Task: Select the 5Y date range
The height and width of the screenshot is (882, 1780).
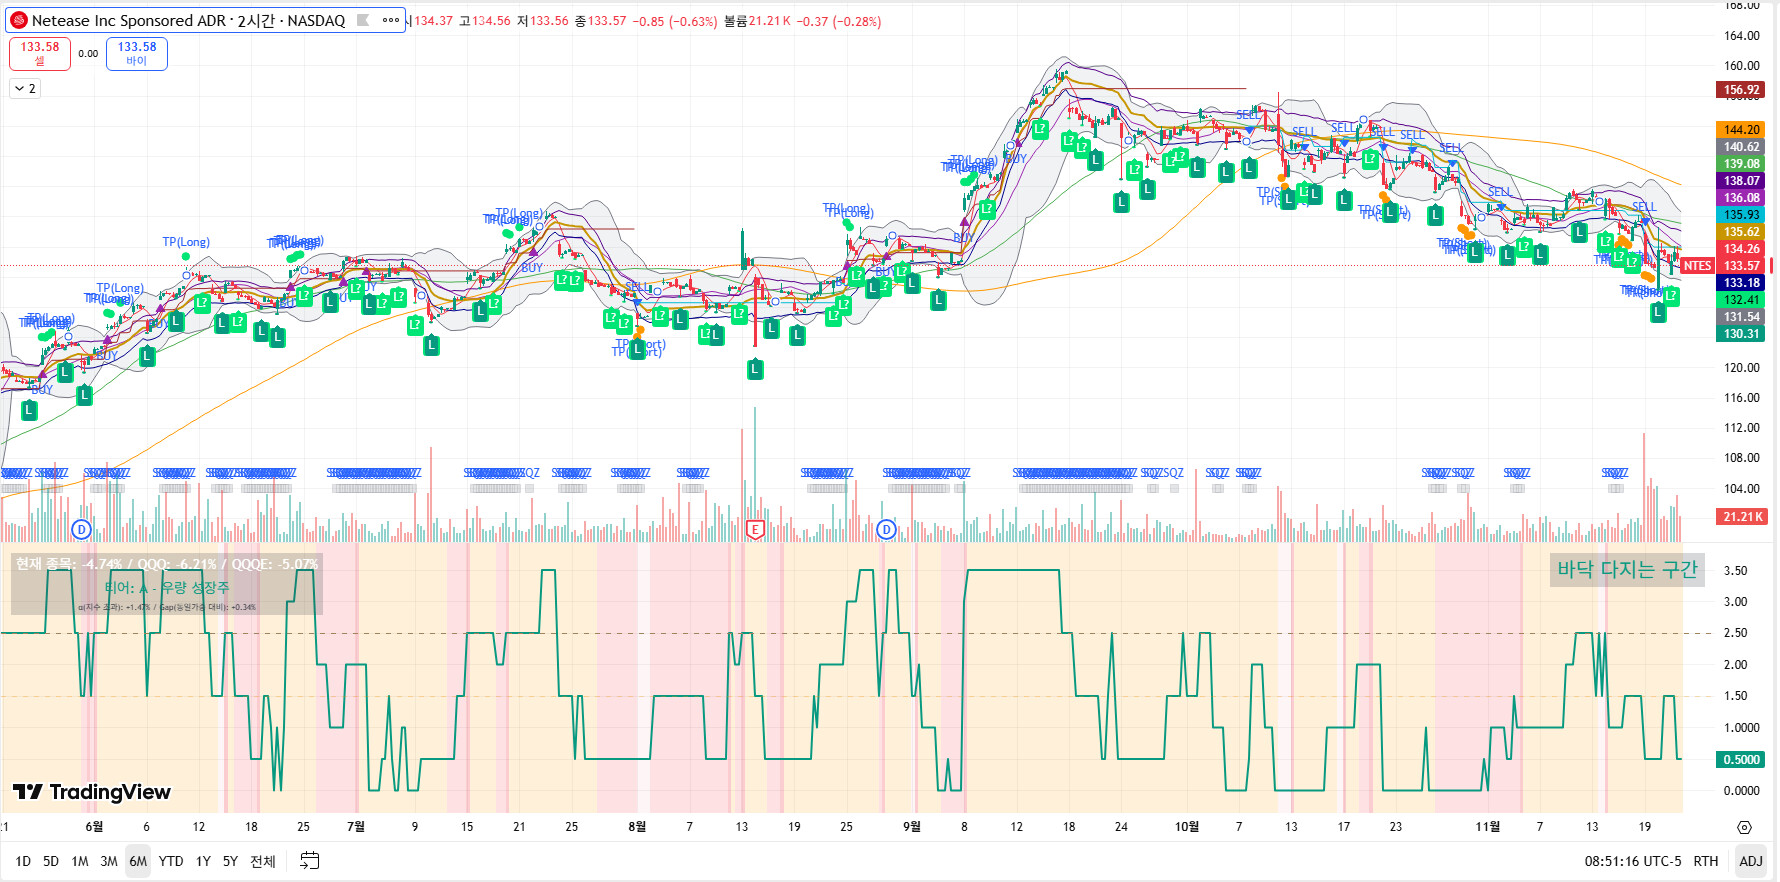Action: coord(230,861)
